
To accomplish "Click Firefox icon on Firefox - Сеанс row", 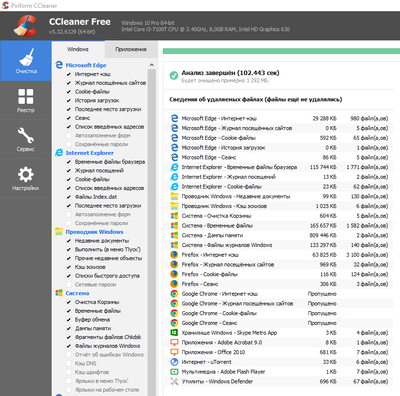I will (174, 284).
